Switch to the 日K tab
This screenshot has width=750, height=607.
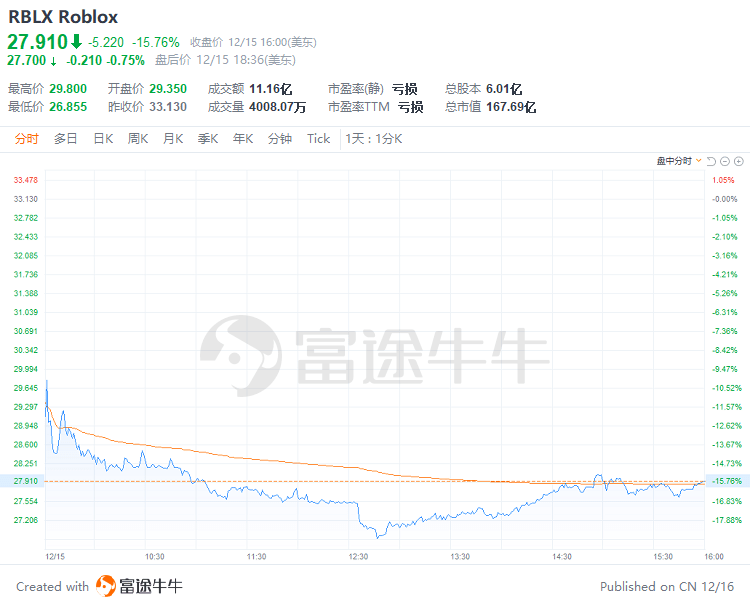click(x=103, y=139)
